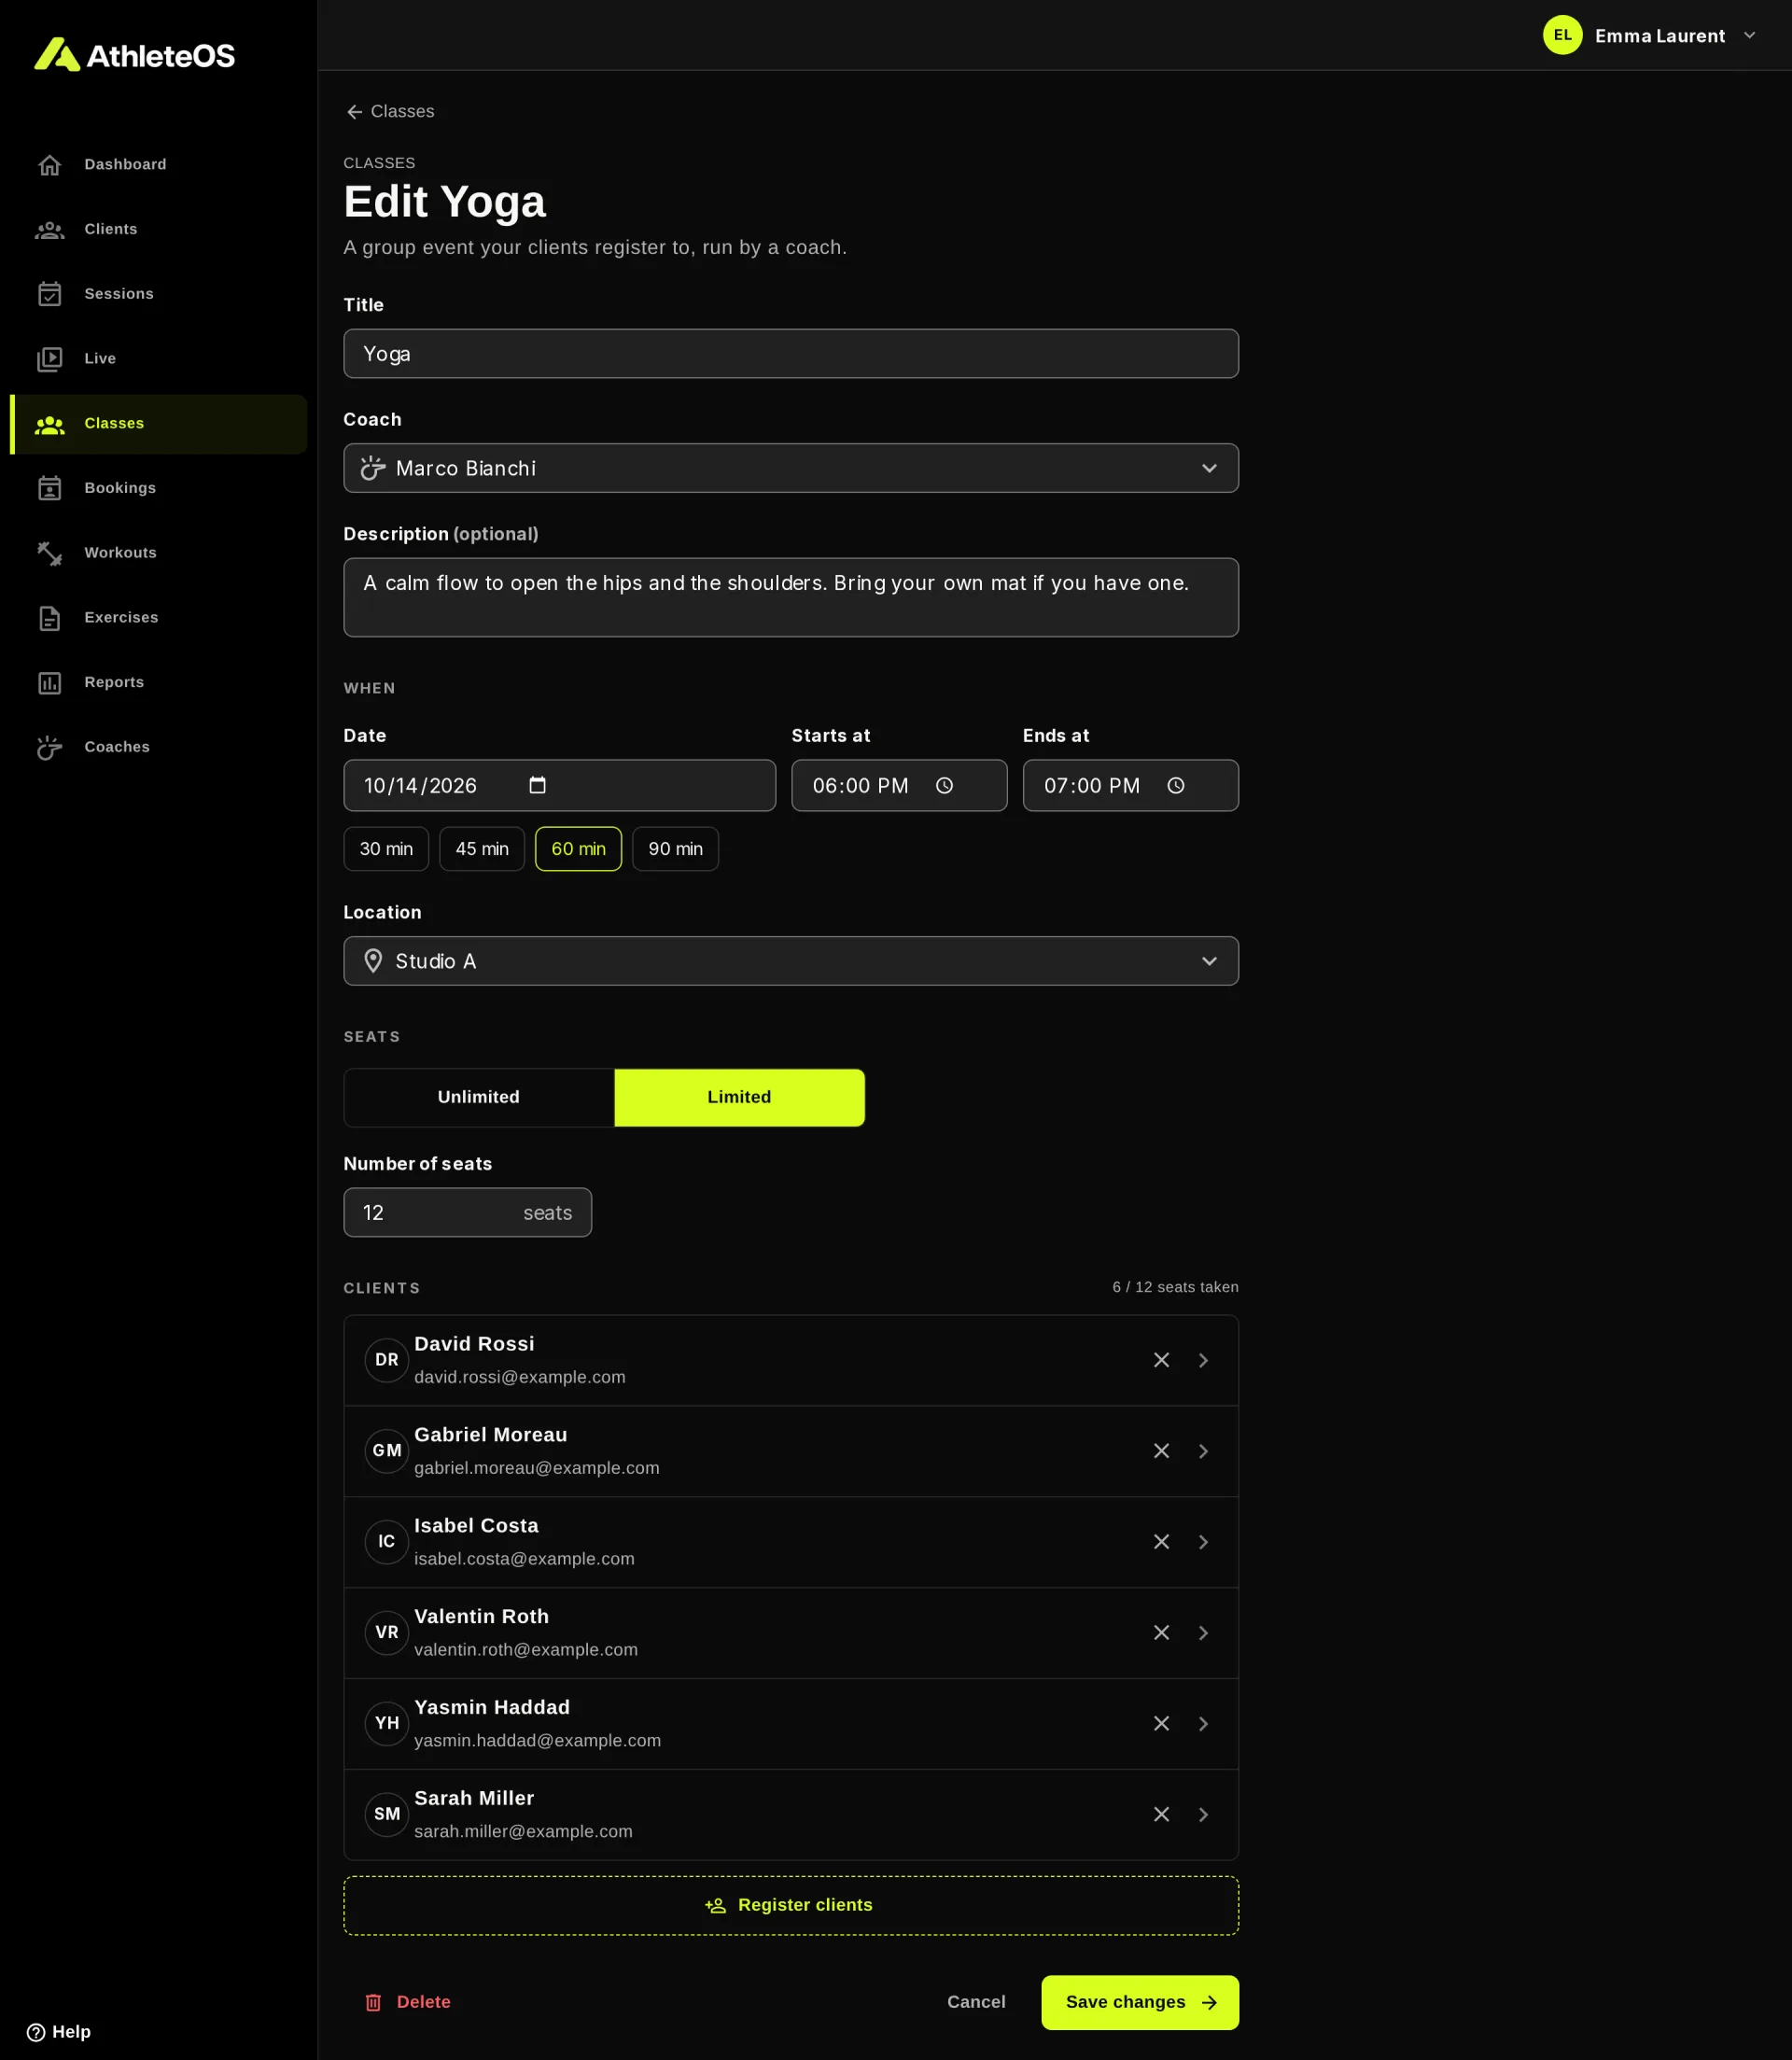
Task: Remove Yasmin Haddad with X icon
Action: click(x=1161, y=1724)
